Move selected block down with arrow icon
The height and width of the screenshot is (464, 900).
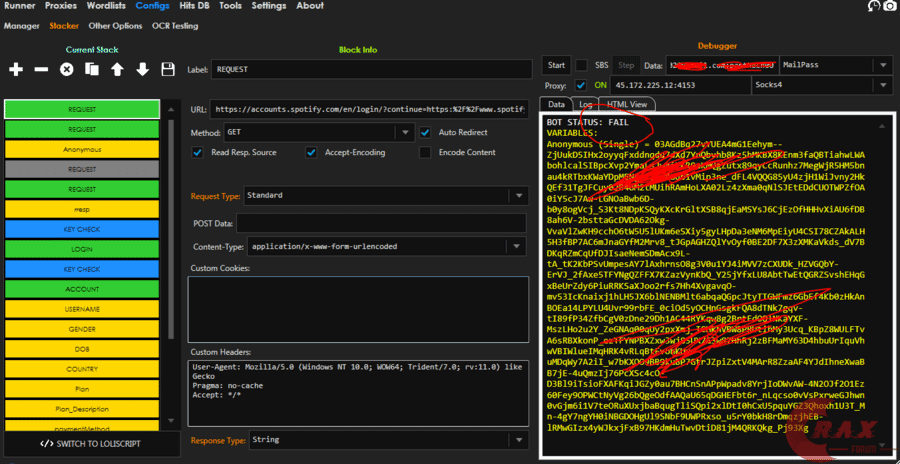coord(142,69)
